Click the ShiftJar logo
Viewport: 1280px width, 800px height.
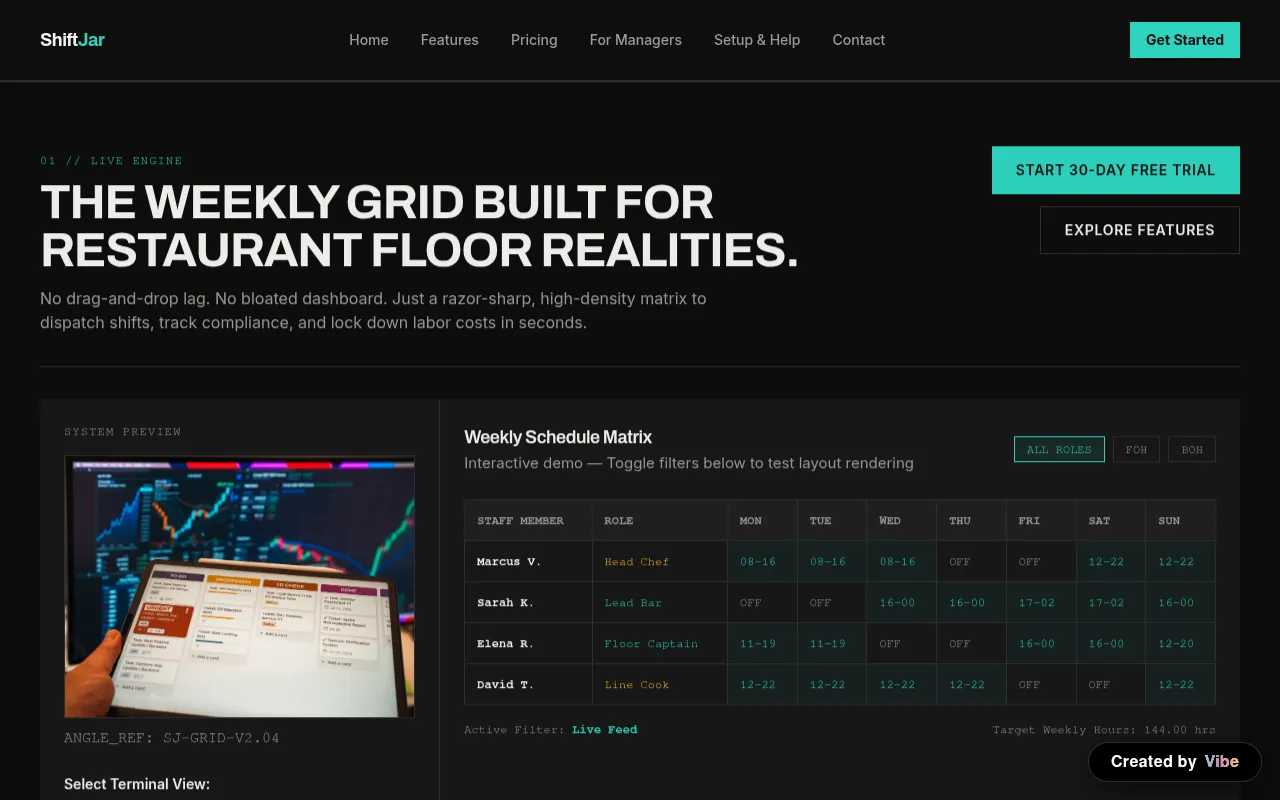(72, 40)
